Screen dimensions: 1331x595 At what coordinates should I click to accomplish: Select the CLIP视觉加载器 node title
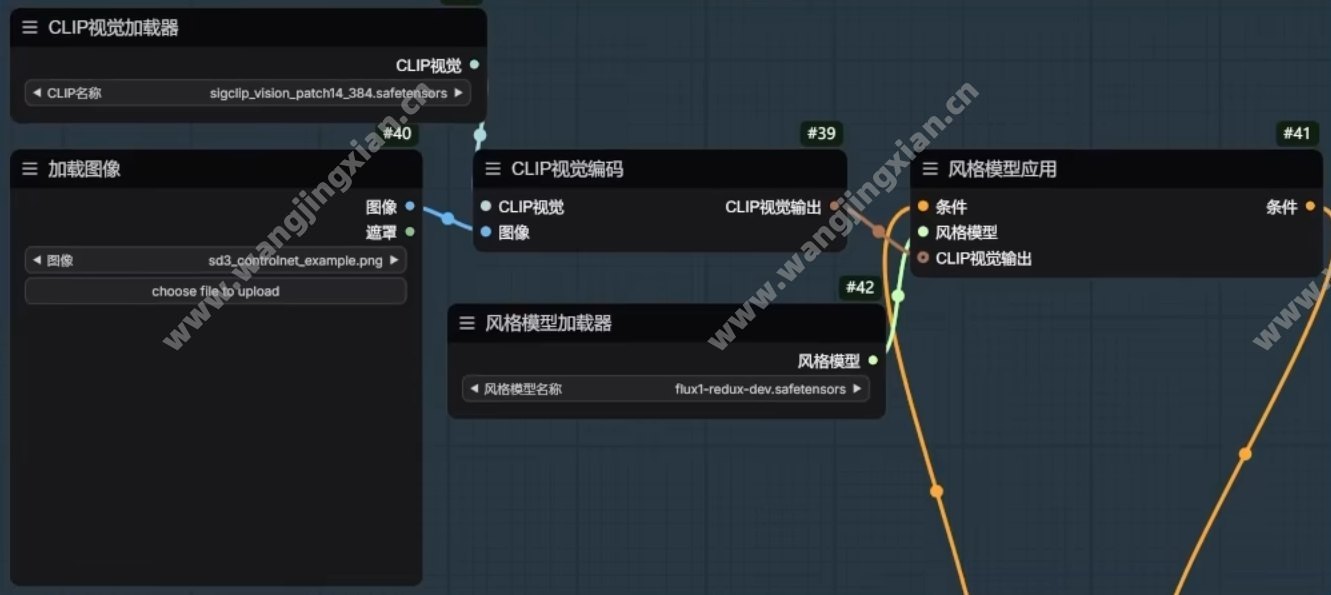[x=113, y=28]
